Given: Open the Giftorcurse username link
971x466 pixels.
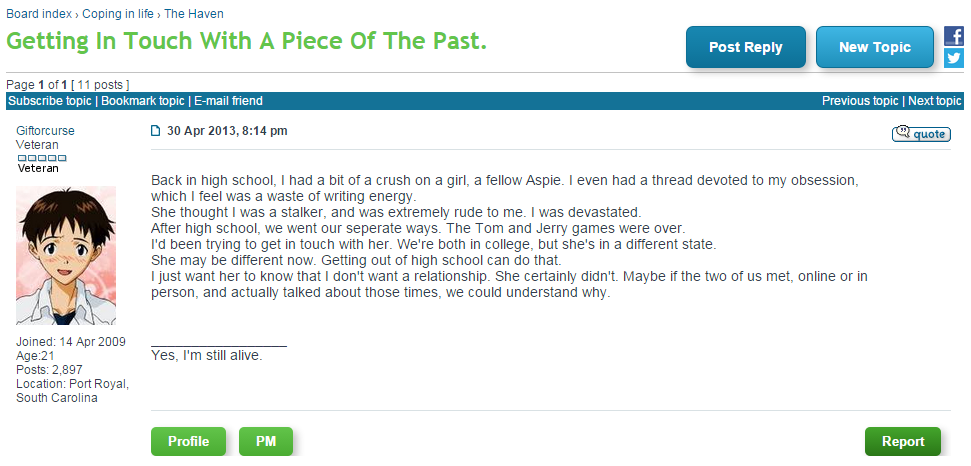Looking at the screenshot, I should tap(45, 131).
